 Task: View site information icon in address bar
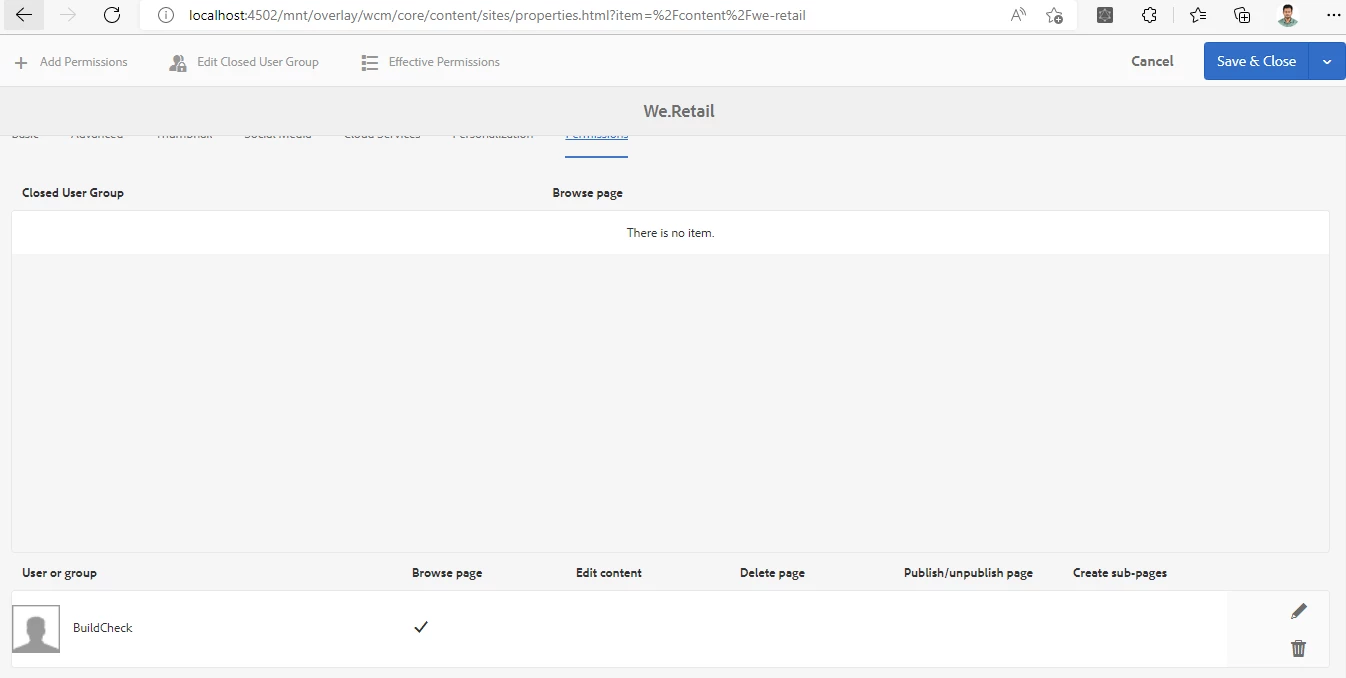[x=166, y=15]
